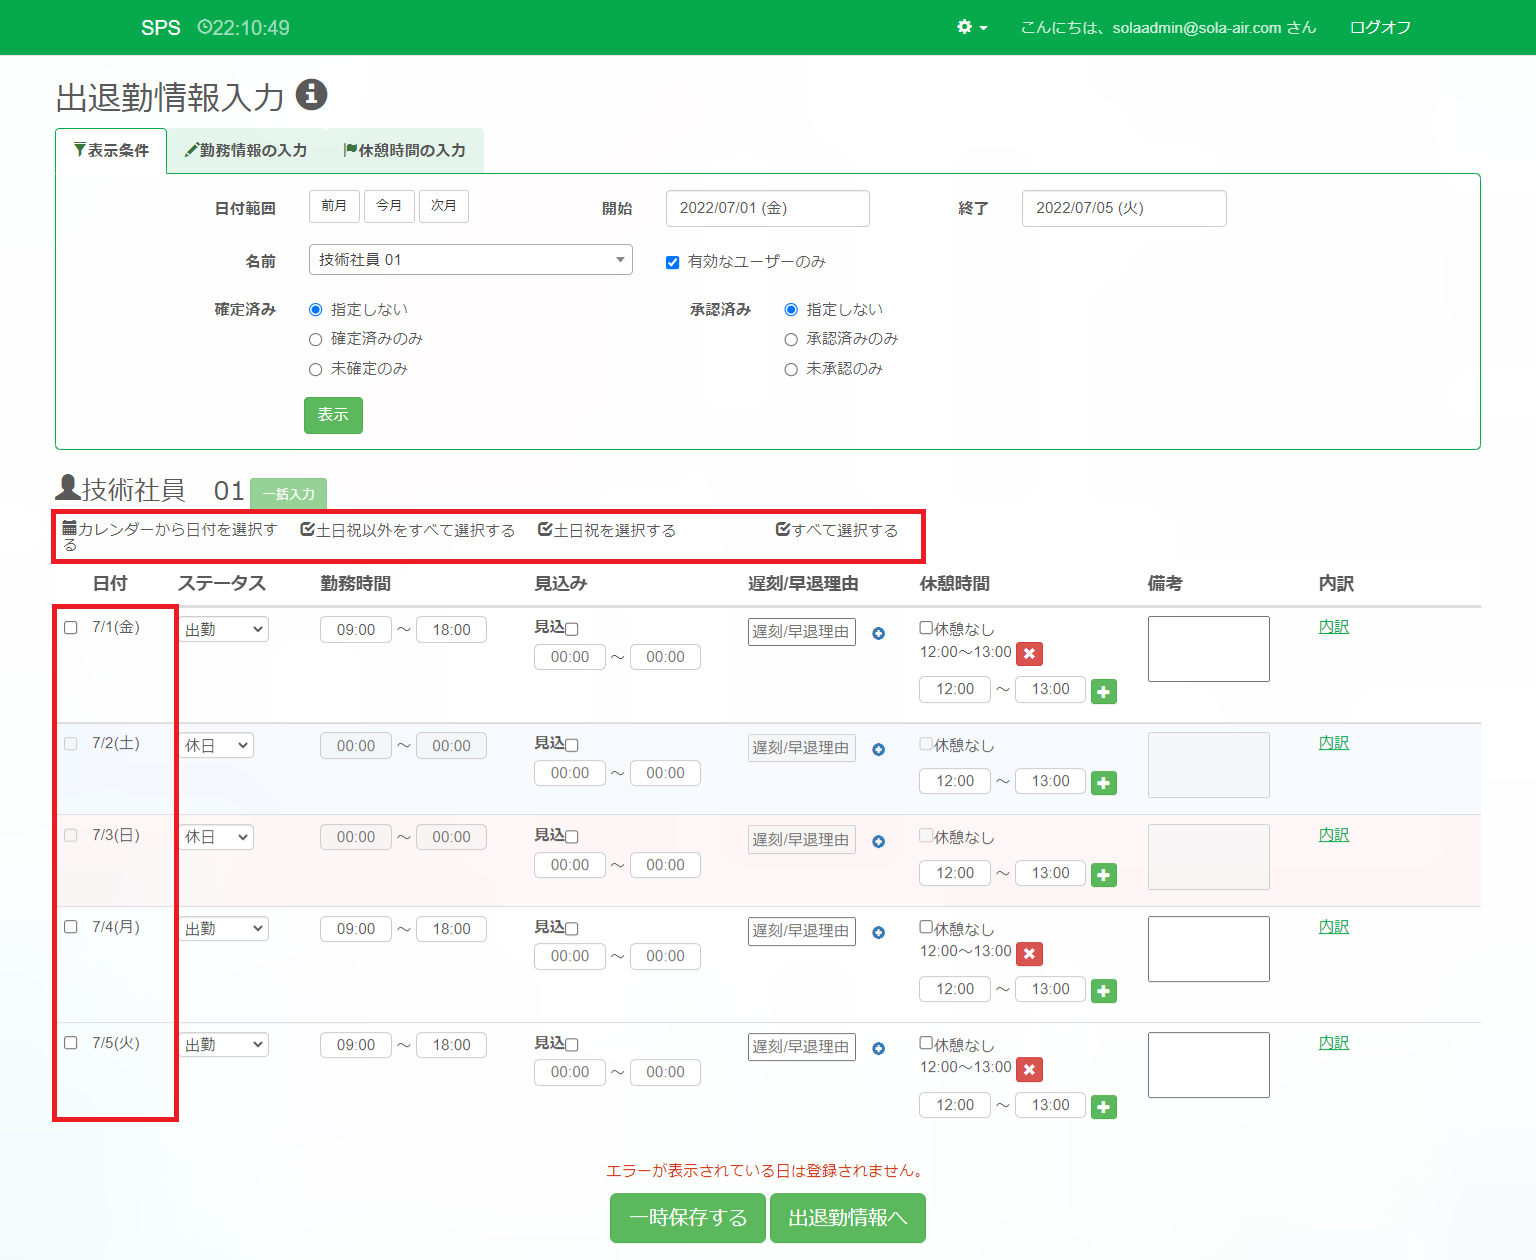Delete the 12:00～13:00 break on 7/1 row
1536x1260 pixels.
(1029, 654)
